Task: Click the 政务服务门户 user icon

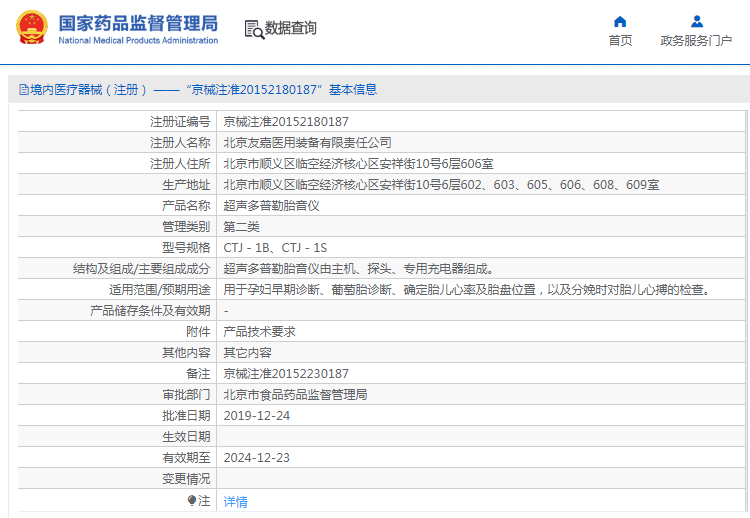Action: [697, 22]
